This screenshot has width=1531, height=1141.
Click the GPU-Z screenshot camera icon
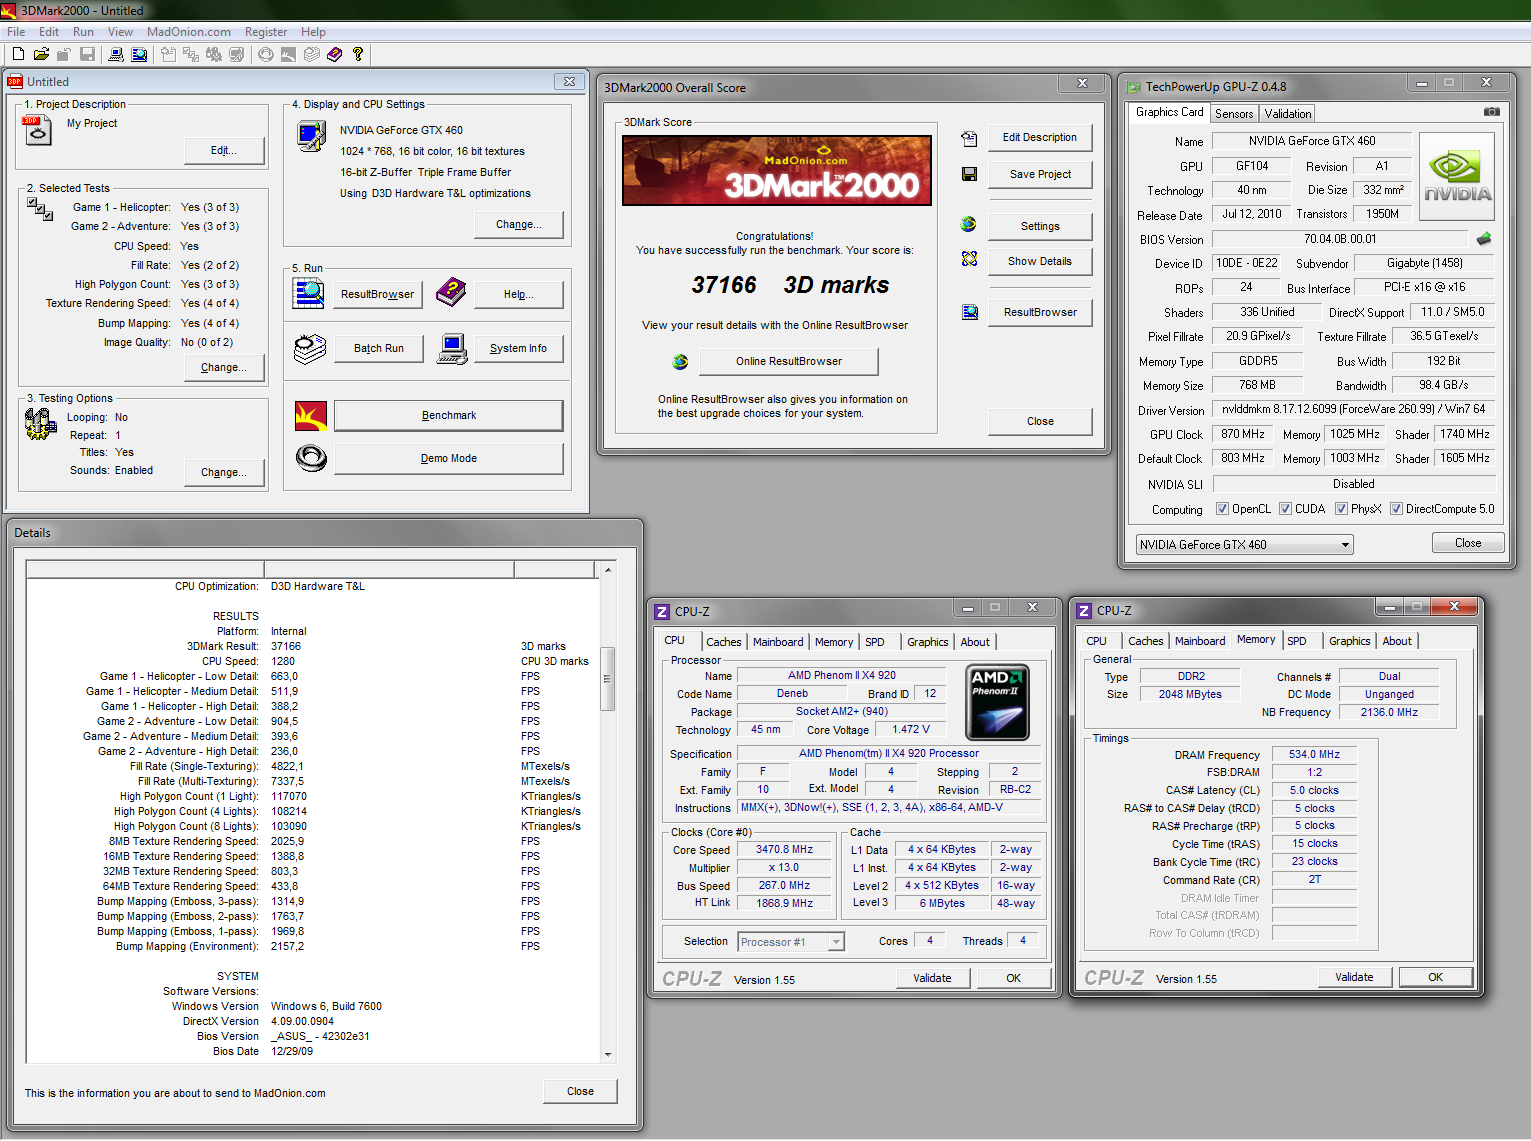[1491, 112]
